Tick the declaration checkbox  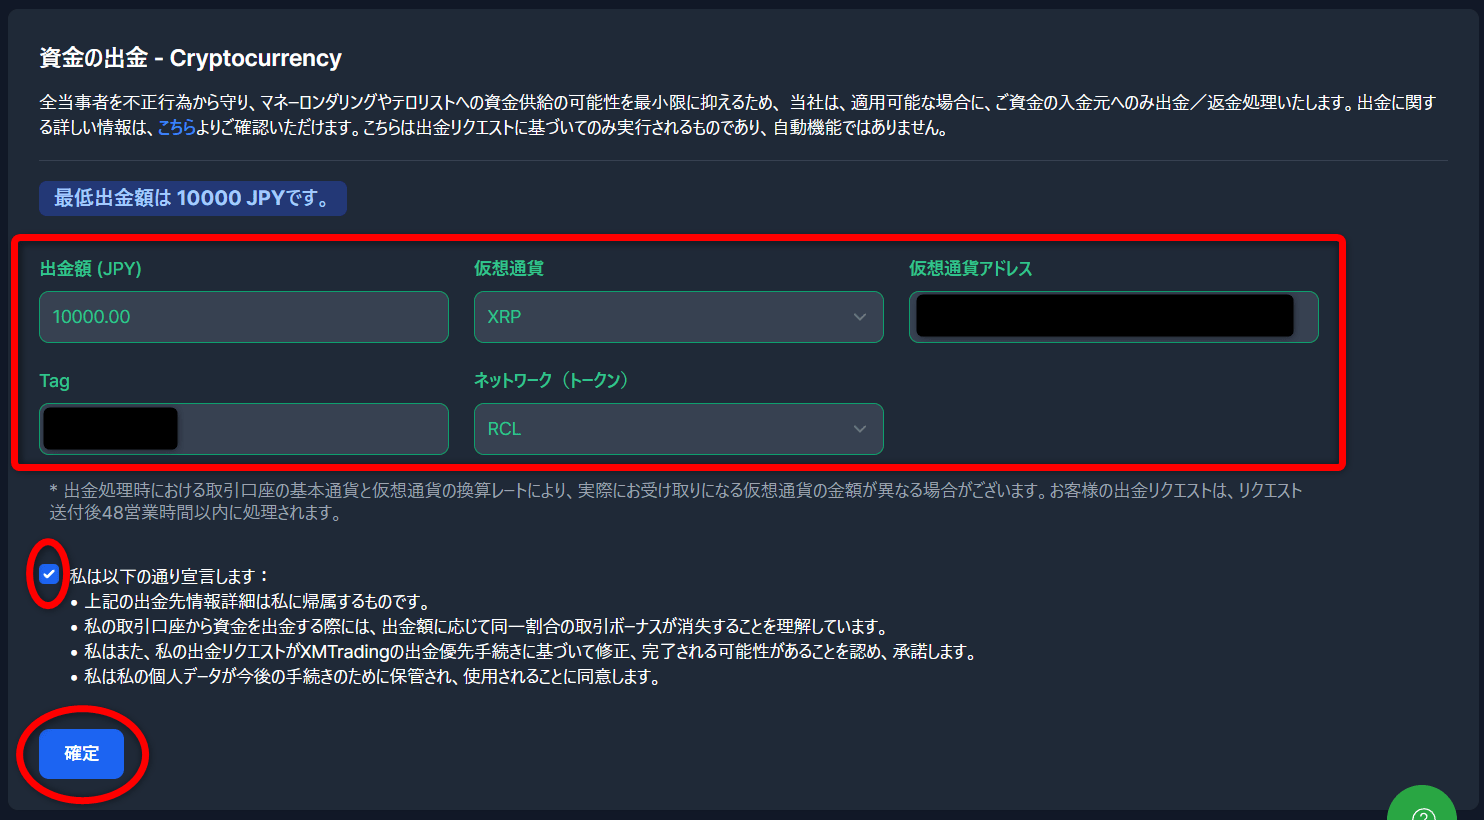click(49, 574)
